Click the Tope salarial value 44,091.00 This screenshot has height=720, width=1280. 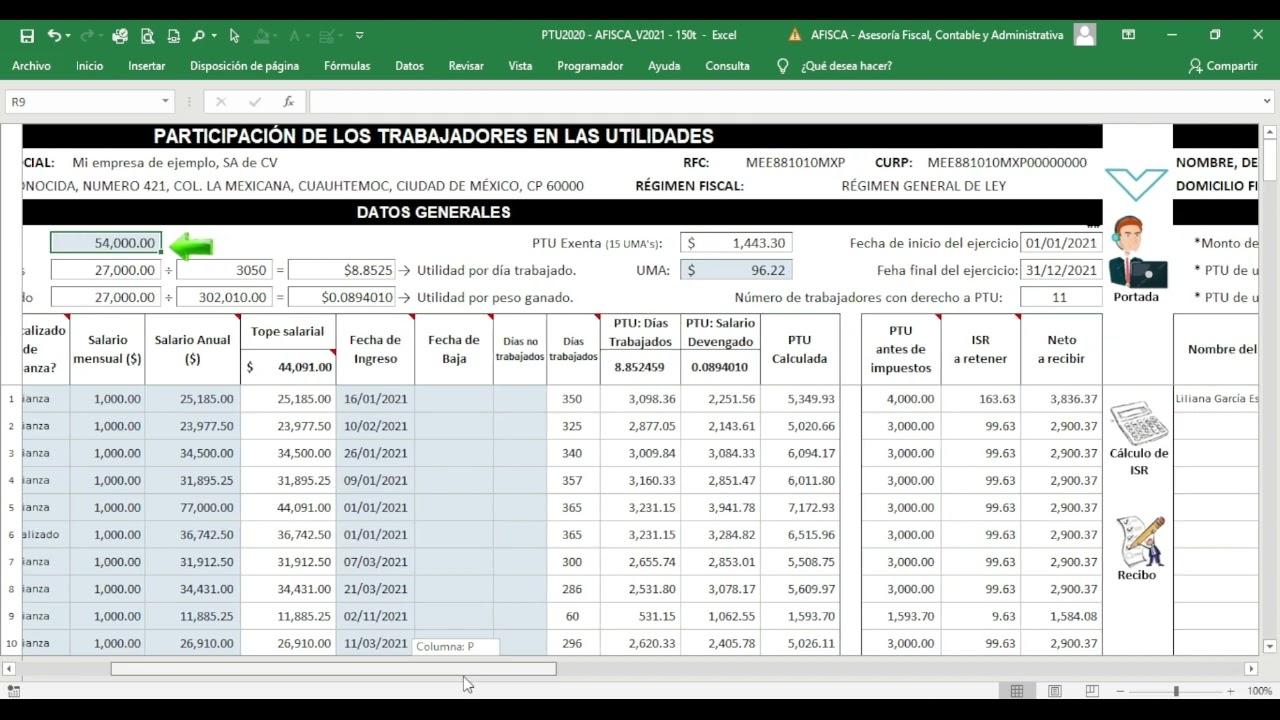[288, 367]
